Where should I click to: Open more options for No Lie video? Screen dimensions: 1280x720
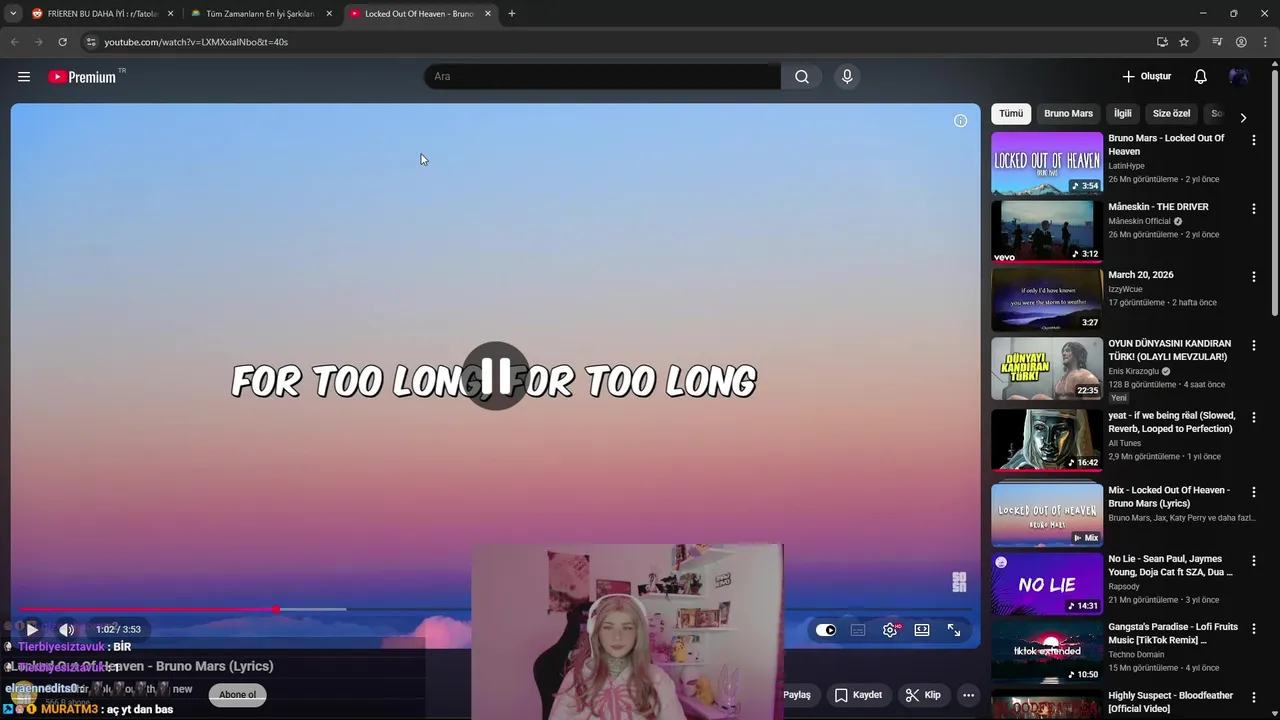[1253, 561]
